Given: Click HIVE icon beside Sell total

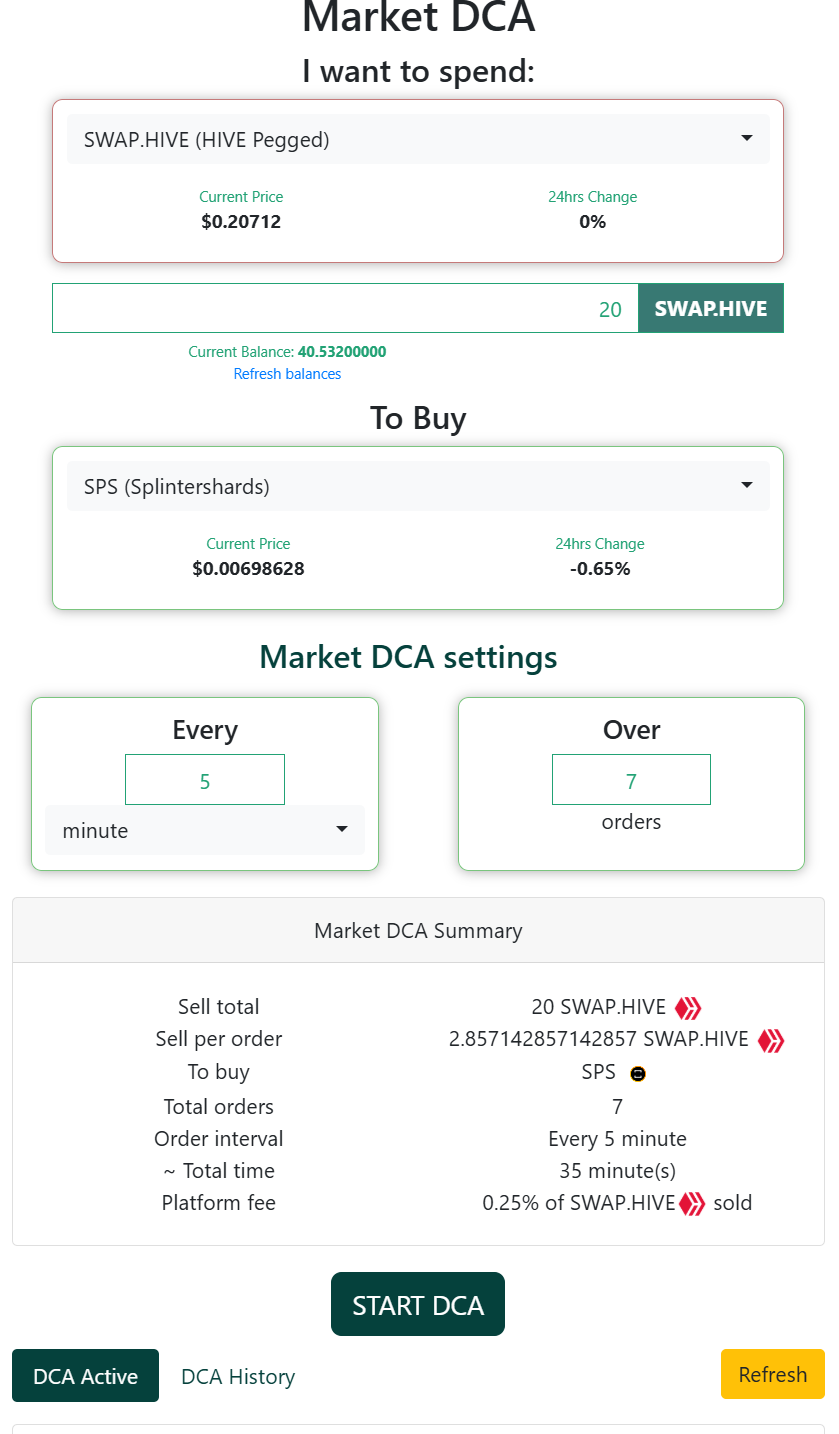Looking at the screenshot, I should pyautogui.click(x=688, y=1007).
